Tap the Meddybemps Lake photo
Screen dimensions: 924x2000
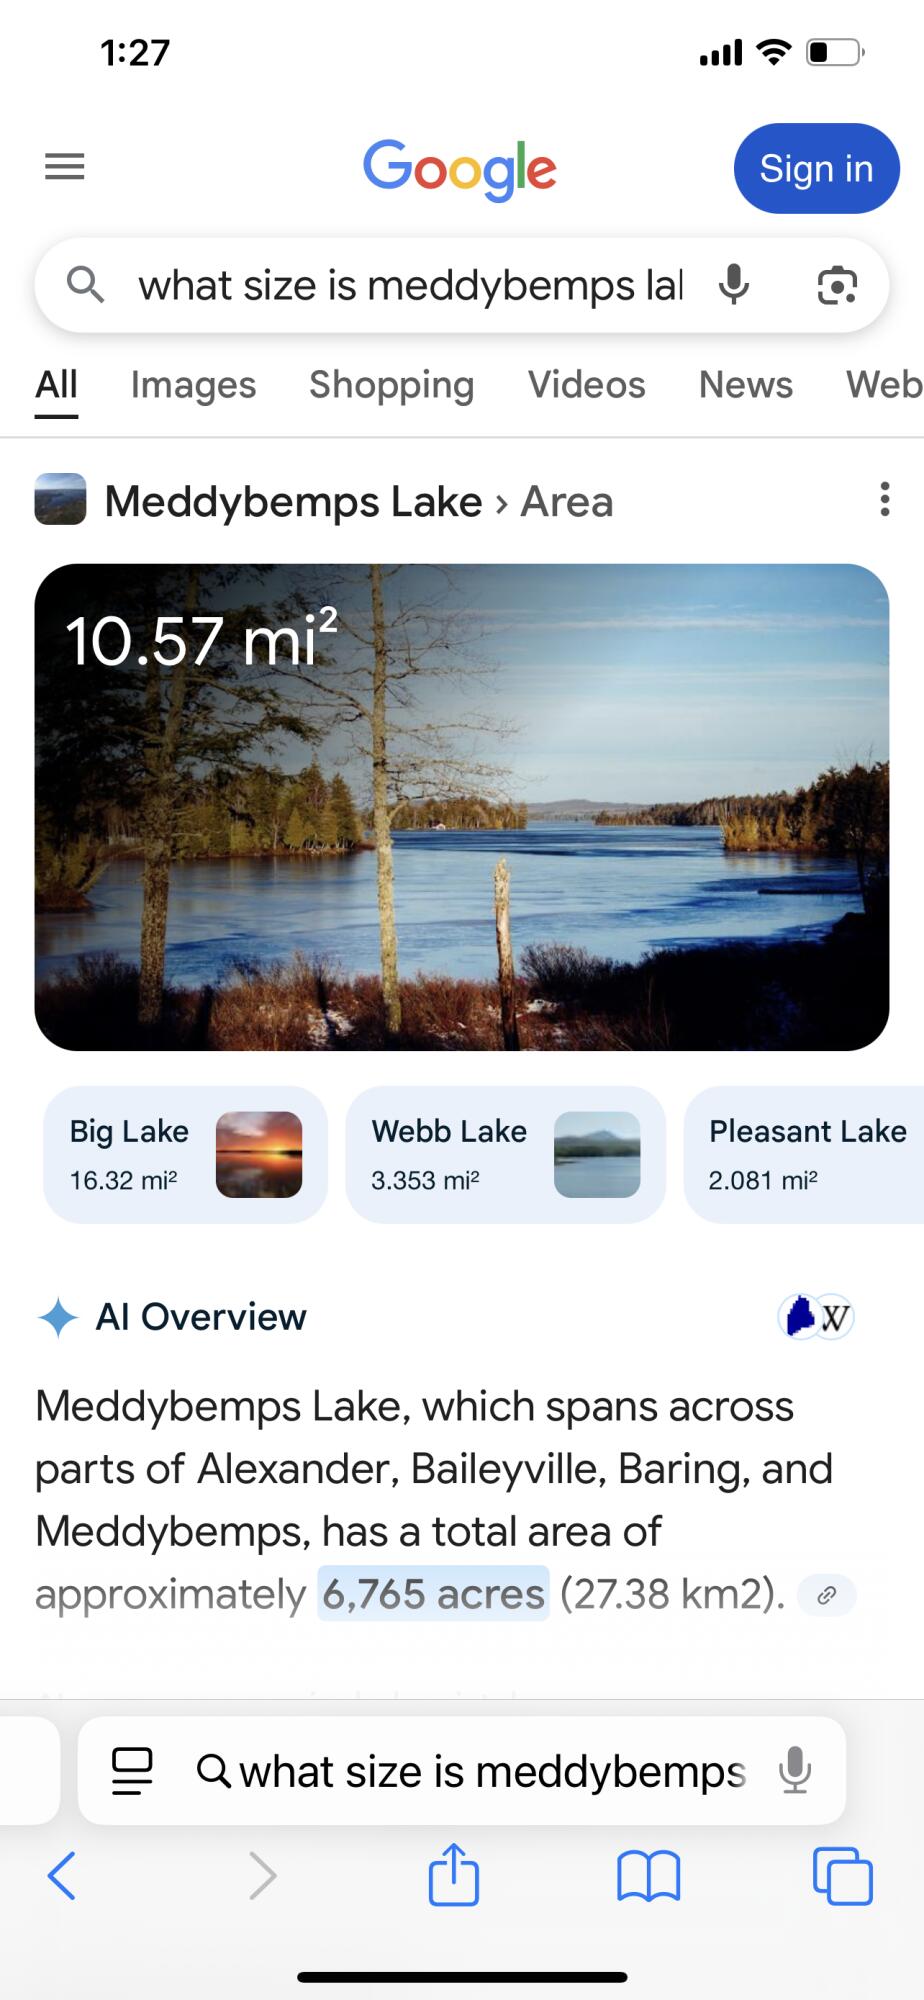(x=462, y=807)
